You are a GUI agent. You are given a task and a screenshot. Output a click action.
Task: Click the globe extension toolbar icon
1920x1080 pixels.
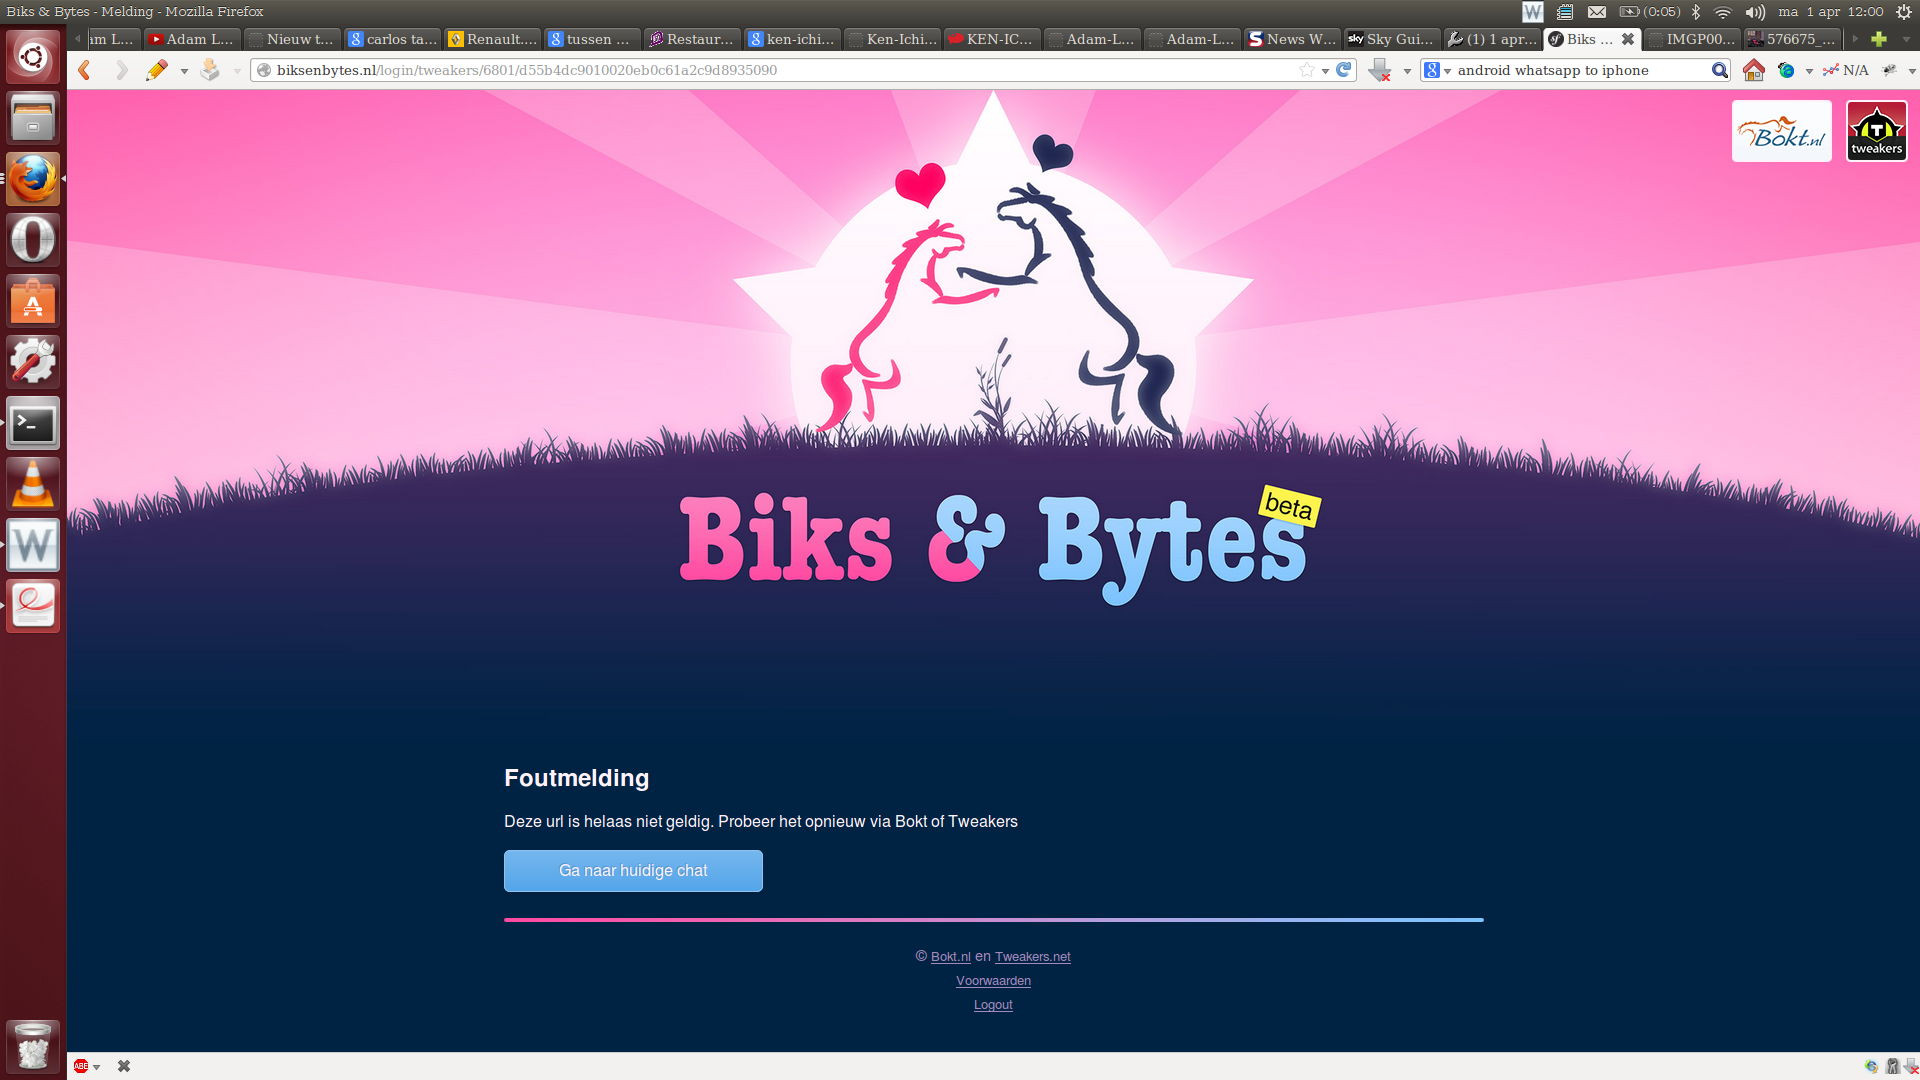pyautogui.click(x=1786, y=70)
